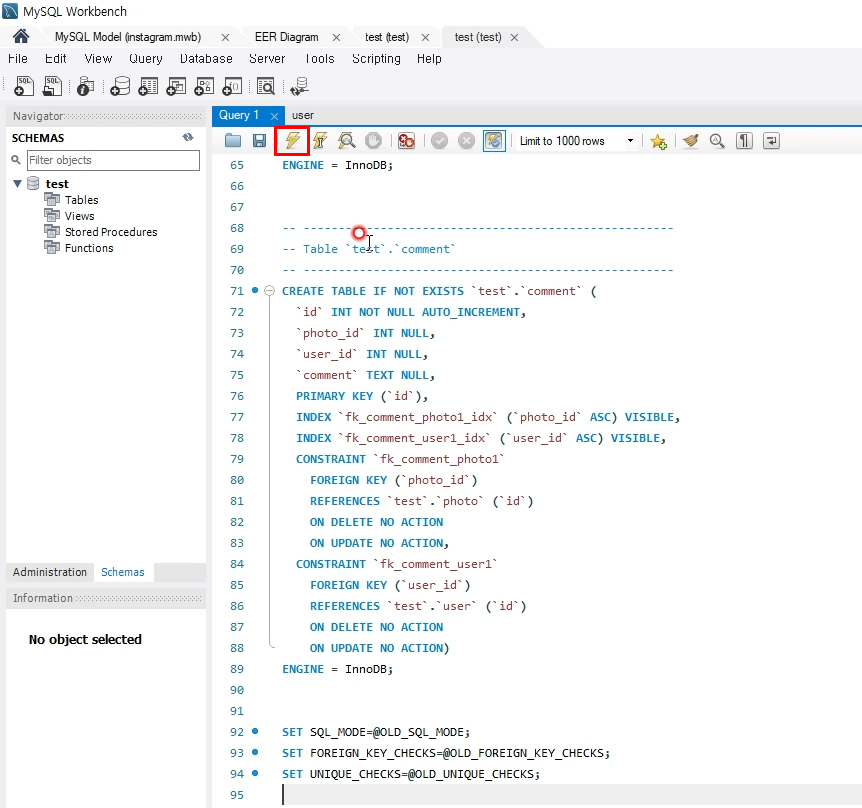Open the Query menu
The width and height of the screenshot is (862, 808).
pos(146,59)
